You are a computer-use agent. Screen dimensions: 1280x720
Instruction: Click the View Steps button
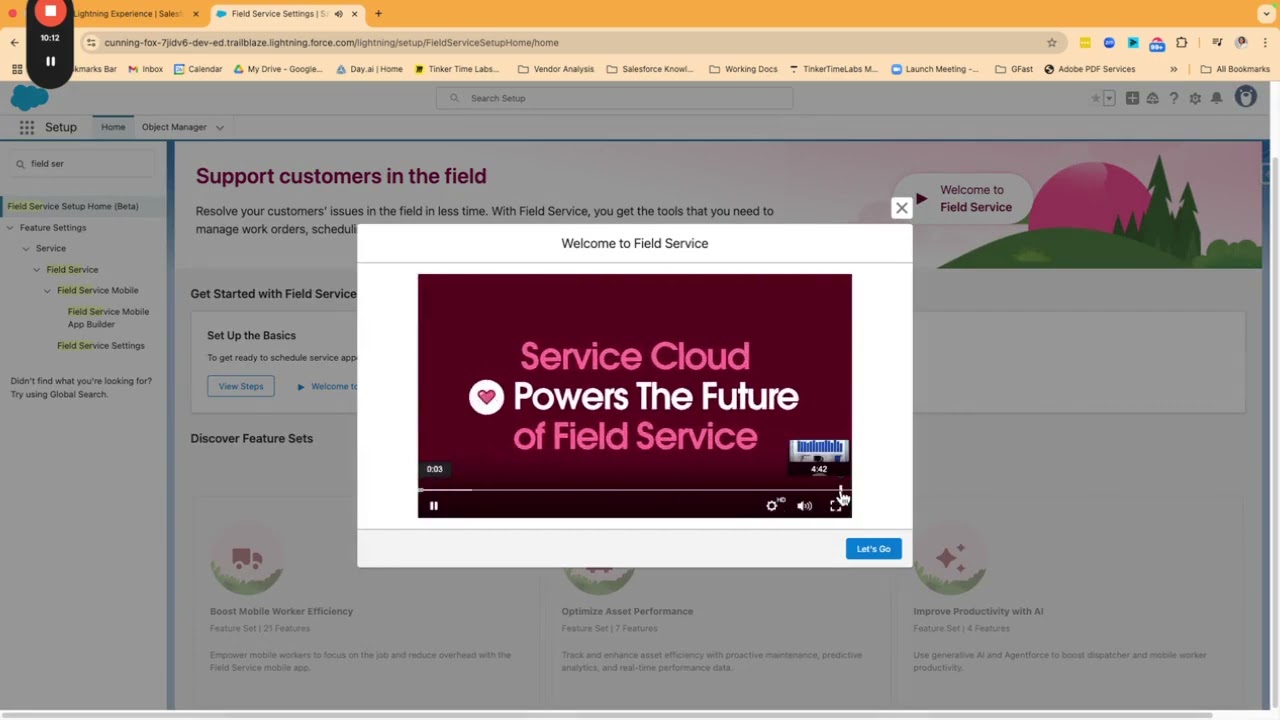pos(240,386)
